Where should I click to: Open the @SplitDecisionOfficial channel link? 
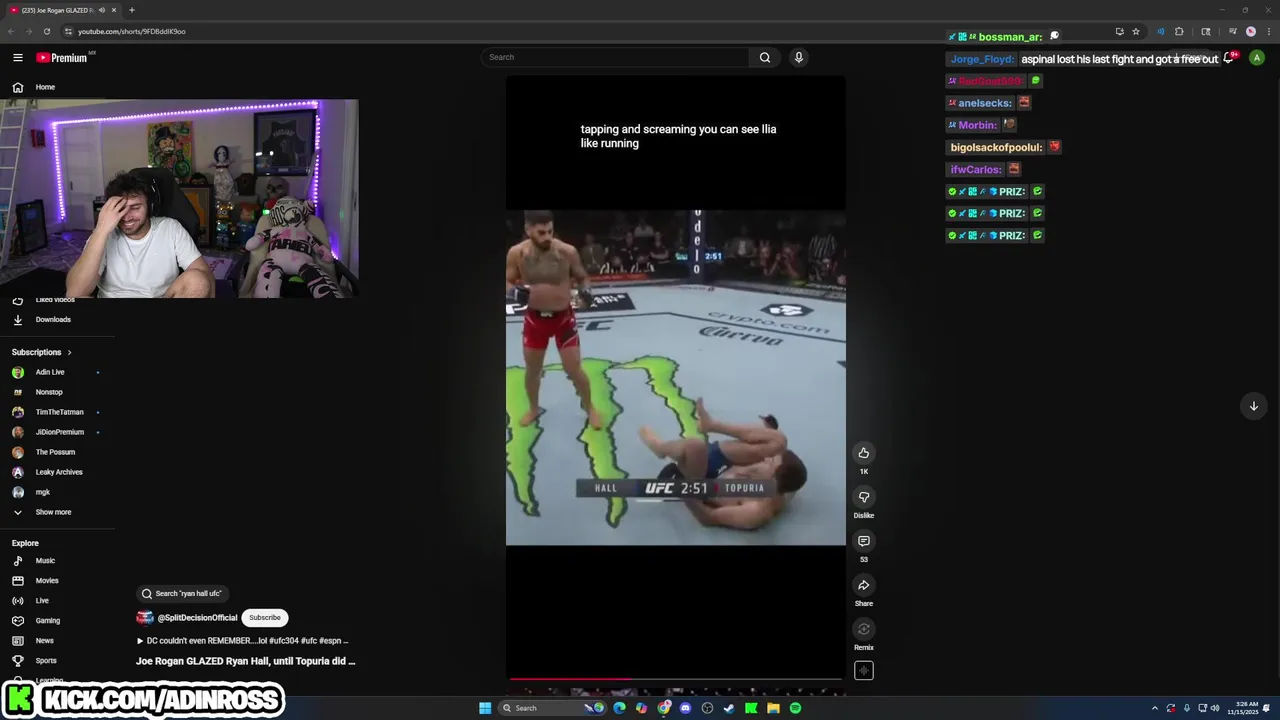click(x=197, y=618)
